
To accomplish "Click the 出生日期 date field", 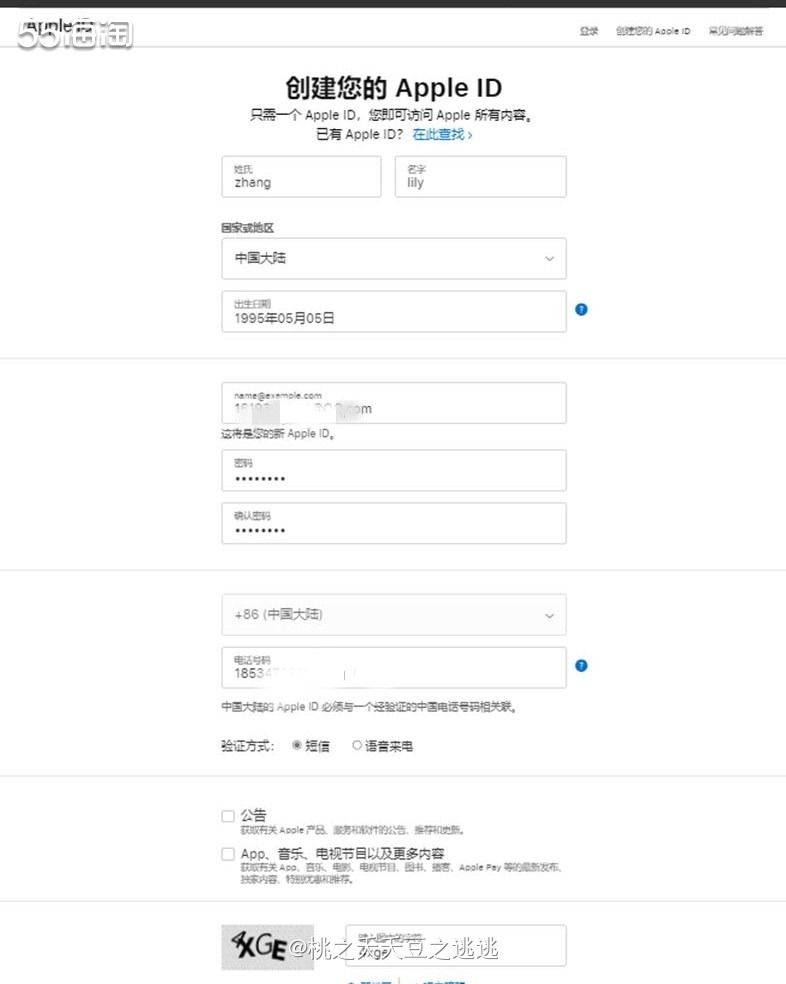I will [394, 311].
